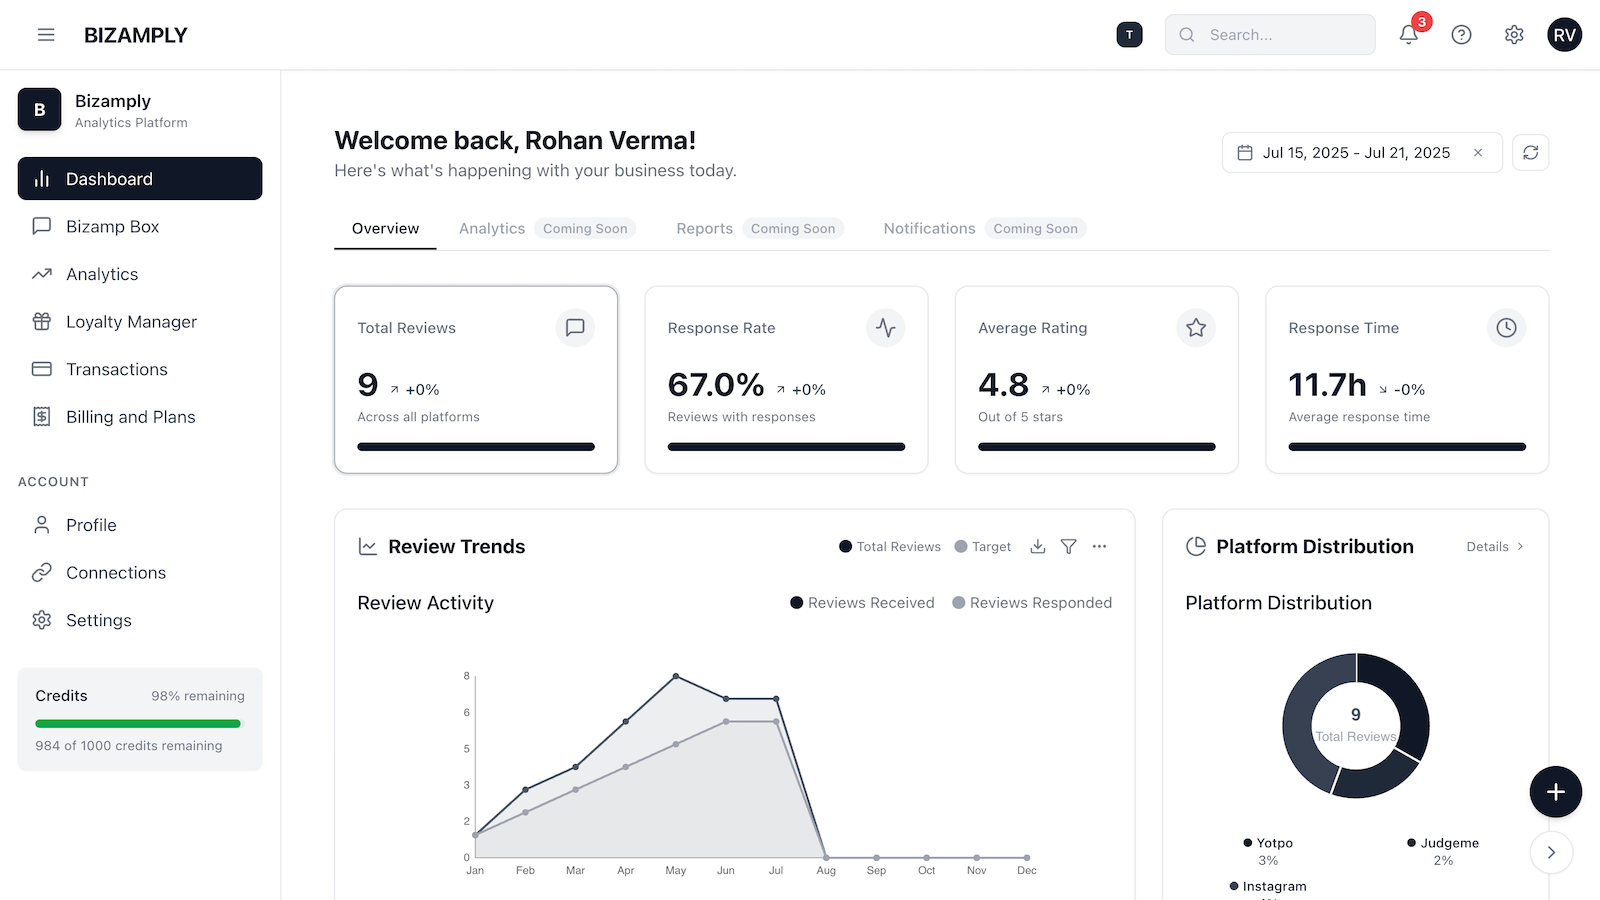Viewport: 1600px width, 900px height.
Task: Open Billing and Plans page
Action: (130, 417)
